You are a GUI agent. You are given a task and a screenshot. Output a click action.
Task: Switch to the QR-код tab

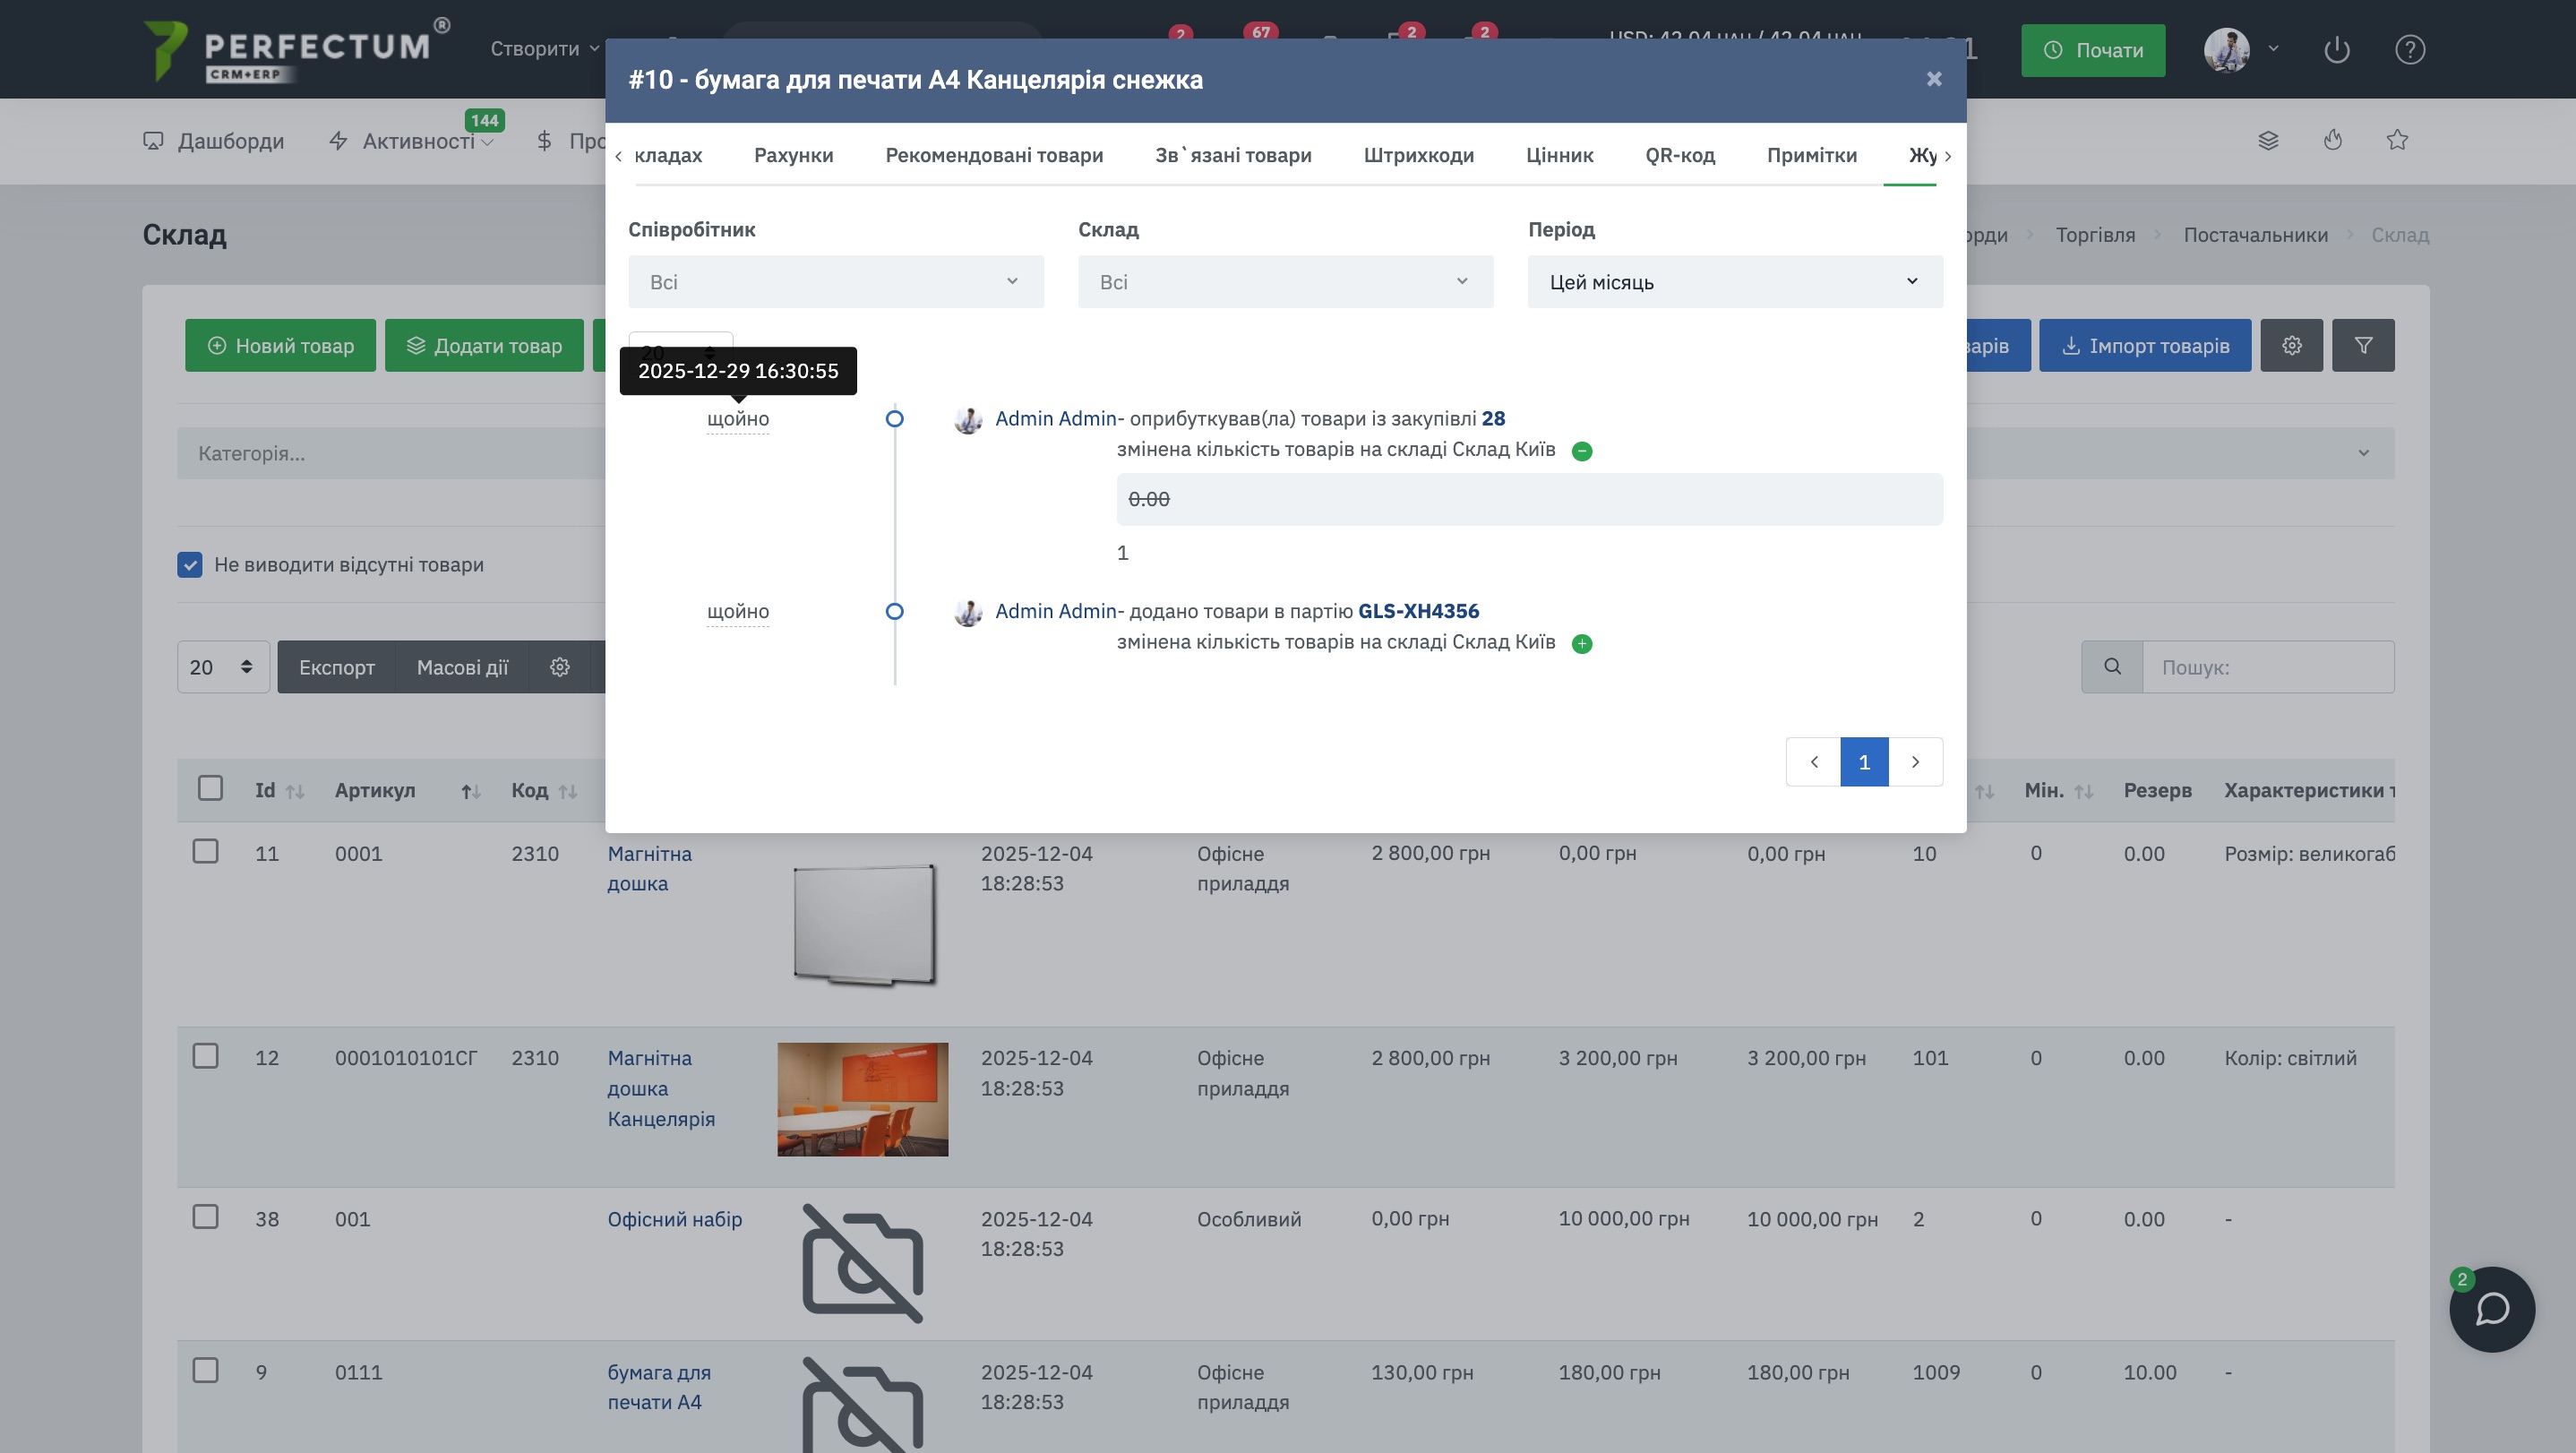pos(1679,155)
